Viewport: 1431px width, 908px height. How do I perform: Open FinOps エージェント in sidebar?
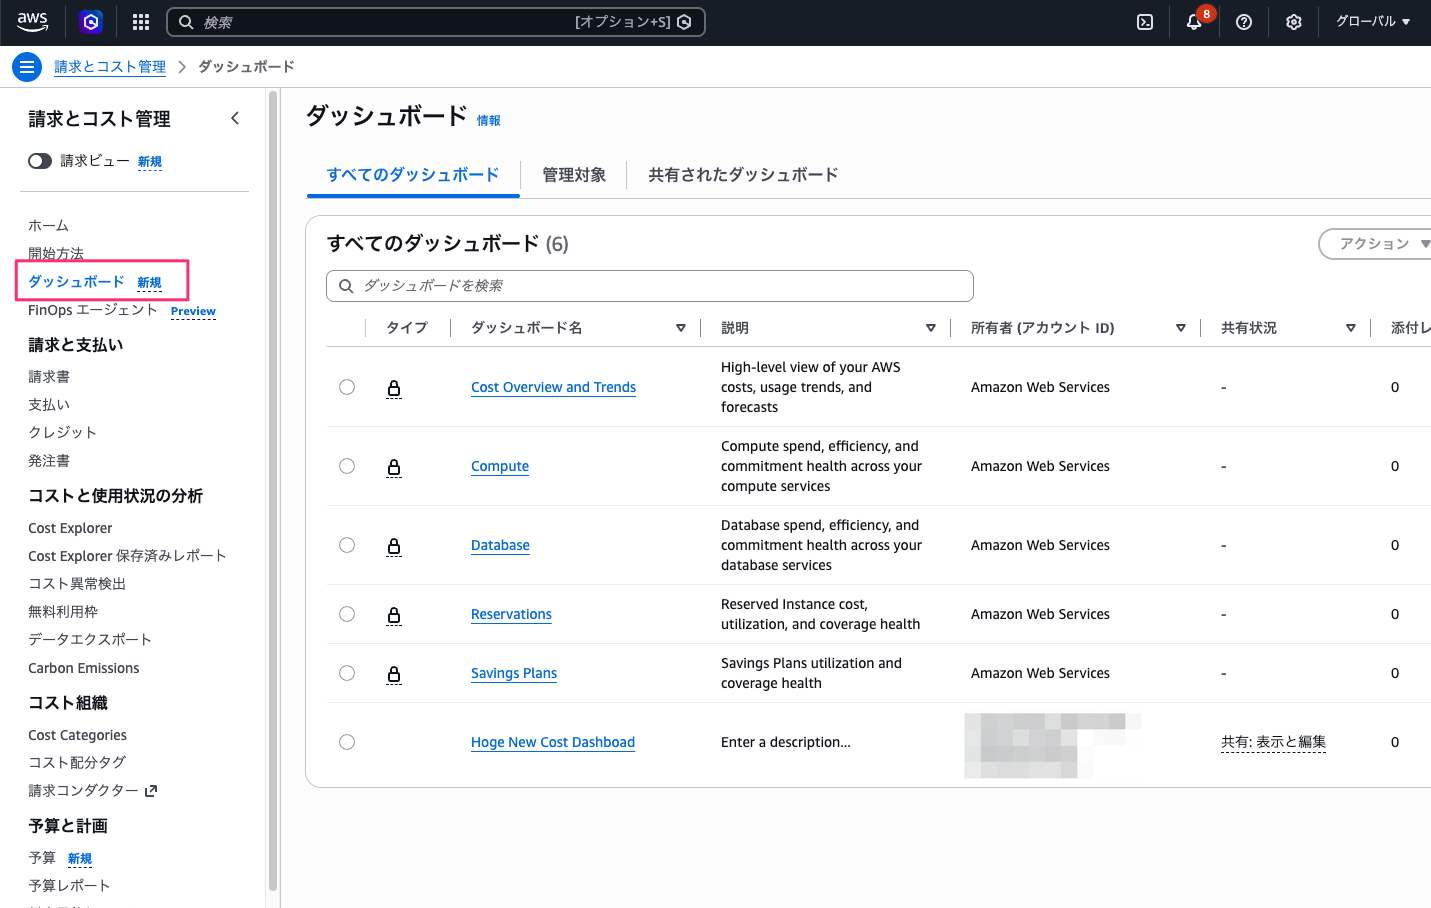coord(93,310)
